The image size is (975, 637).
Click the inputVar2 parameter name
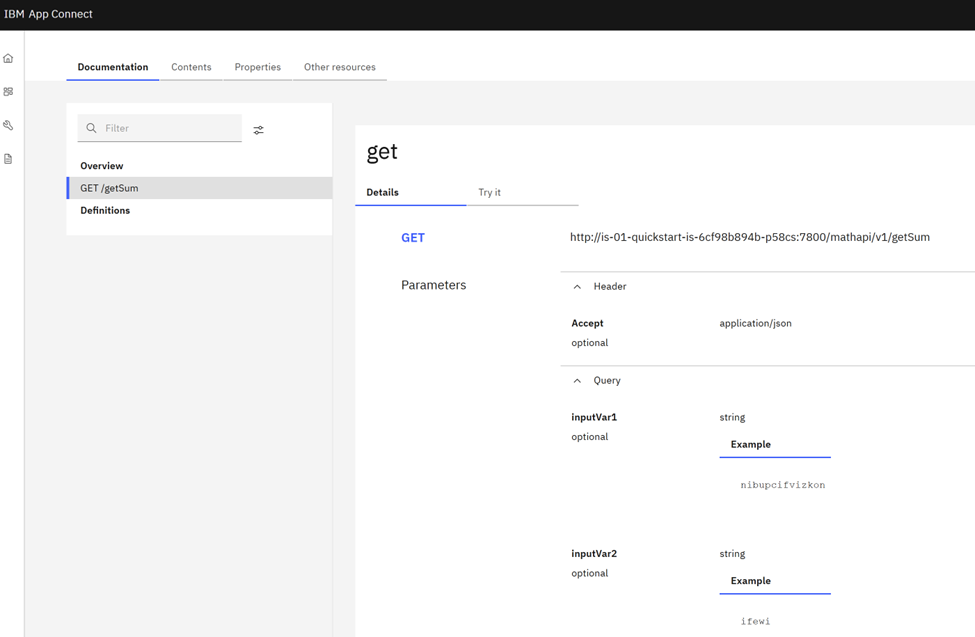coord(594,554)
